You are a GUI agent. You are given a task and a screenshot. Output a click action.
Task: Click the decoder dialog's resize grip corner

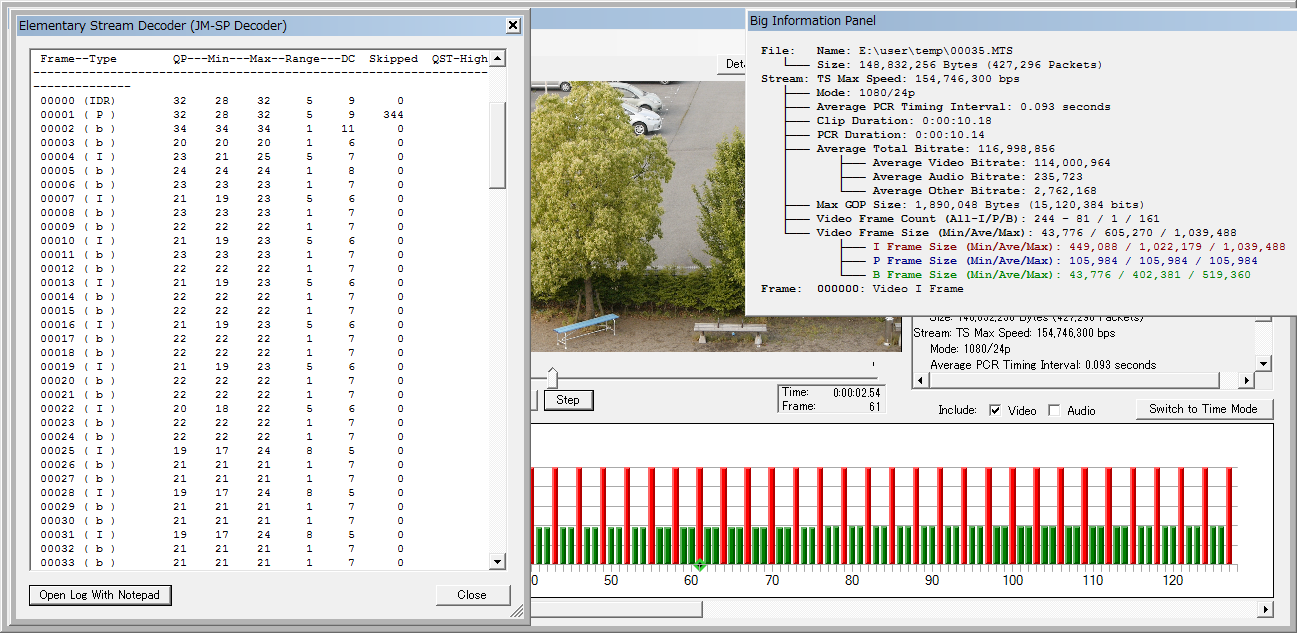[517, 610]
